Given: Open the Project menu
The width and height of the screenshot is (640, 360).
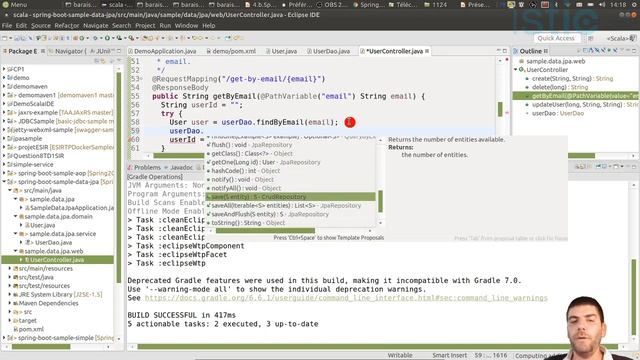Looking at the screenshot, I should (145, 25).
